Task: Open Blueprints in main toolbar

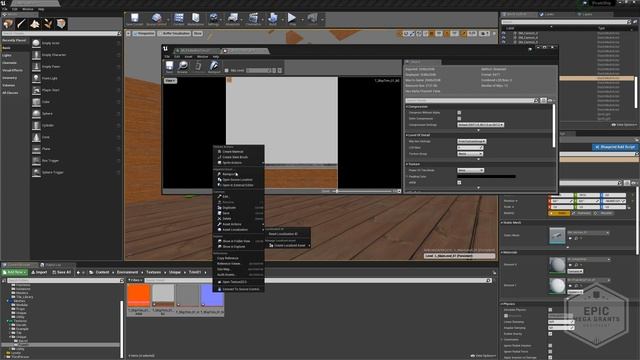Action: (233, 19)
